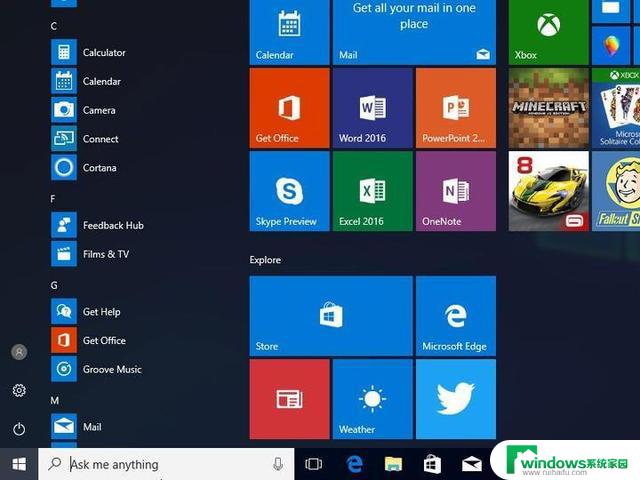Open Feedback Hub
The width and height of the screenshot is (640, 480).
tap(98, 225)
